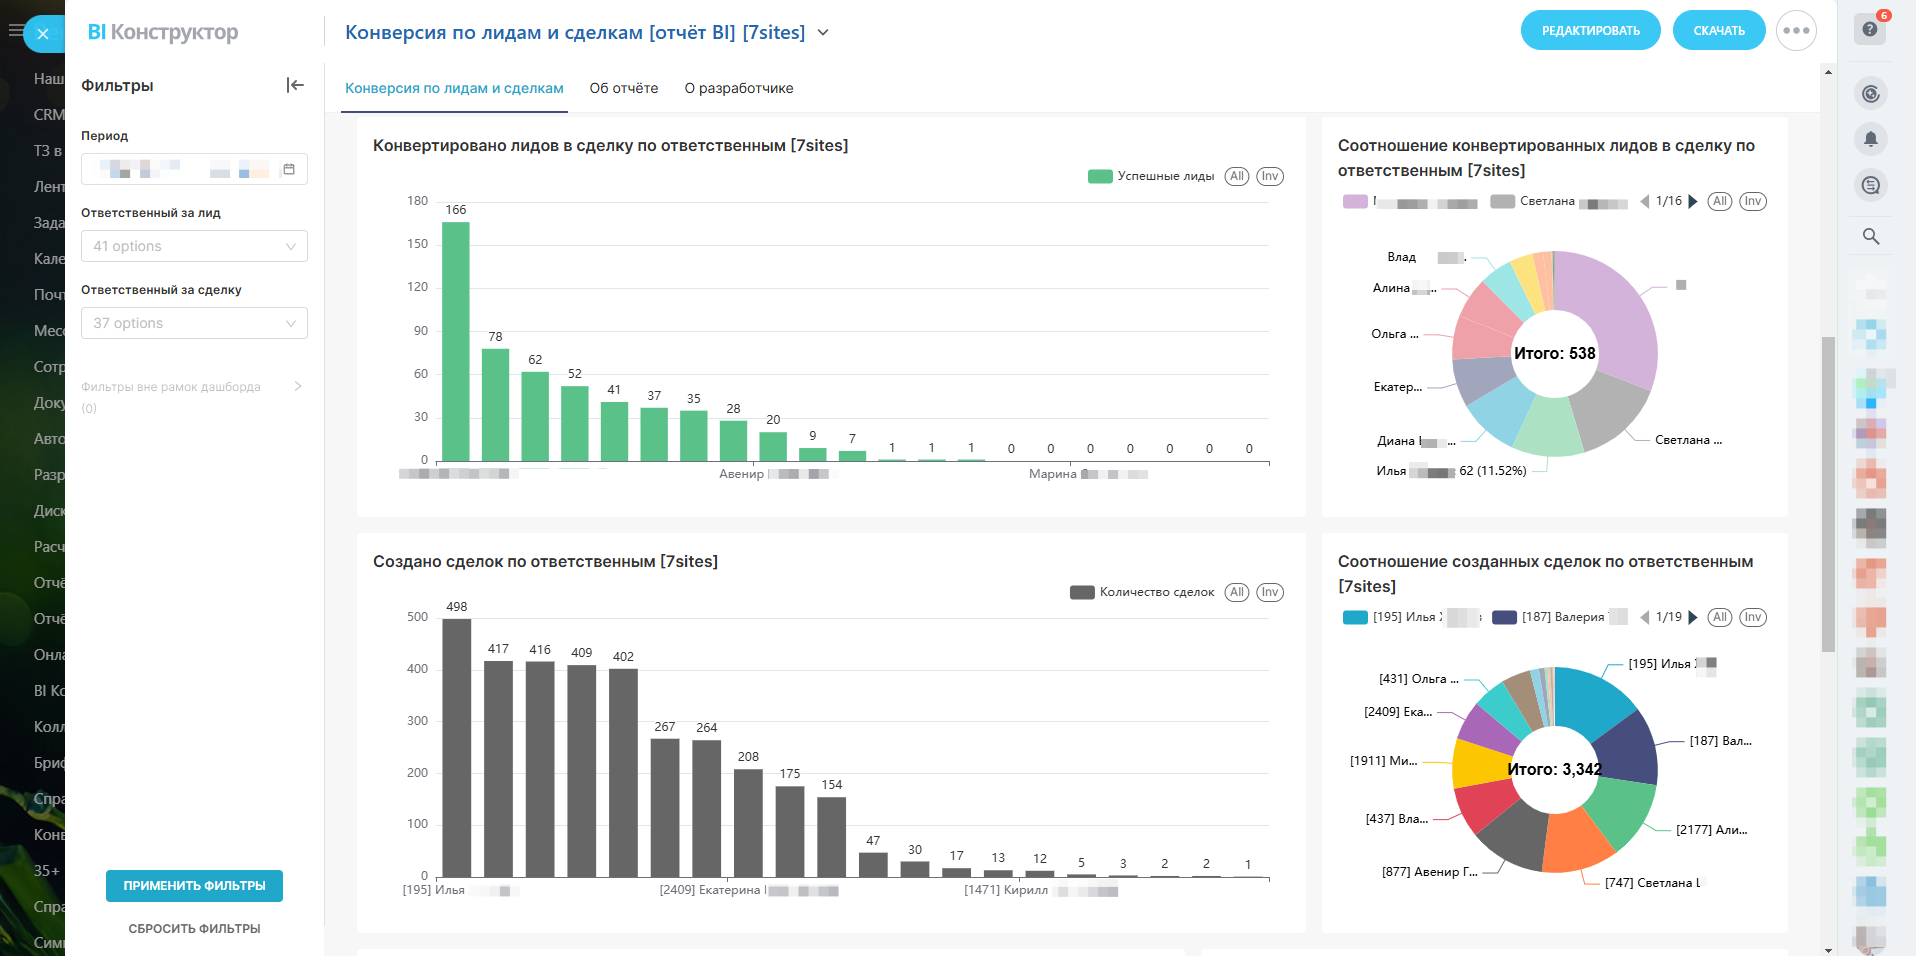The image size is (1916, 956).
Task: Expand the report title dropdown chevron
Action: (x=823, y=32)
